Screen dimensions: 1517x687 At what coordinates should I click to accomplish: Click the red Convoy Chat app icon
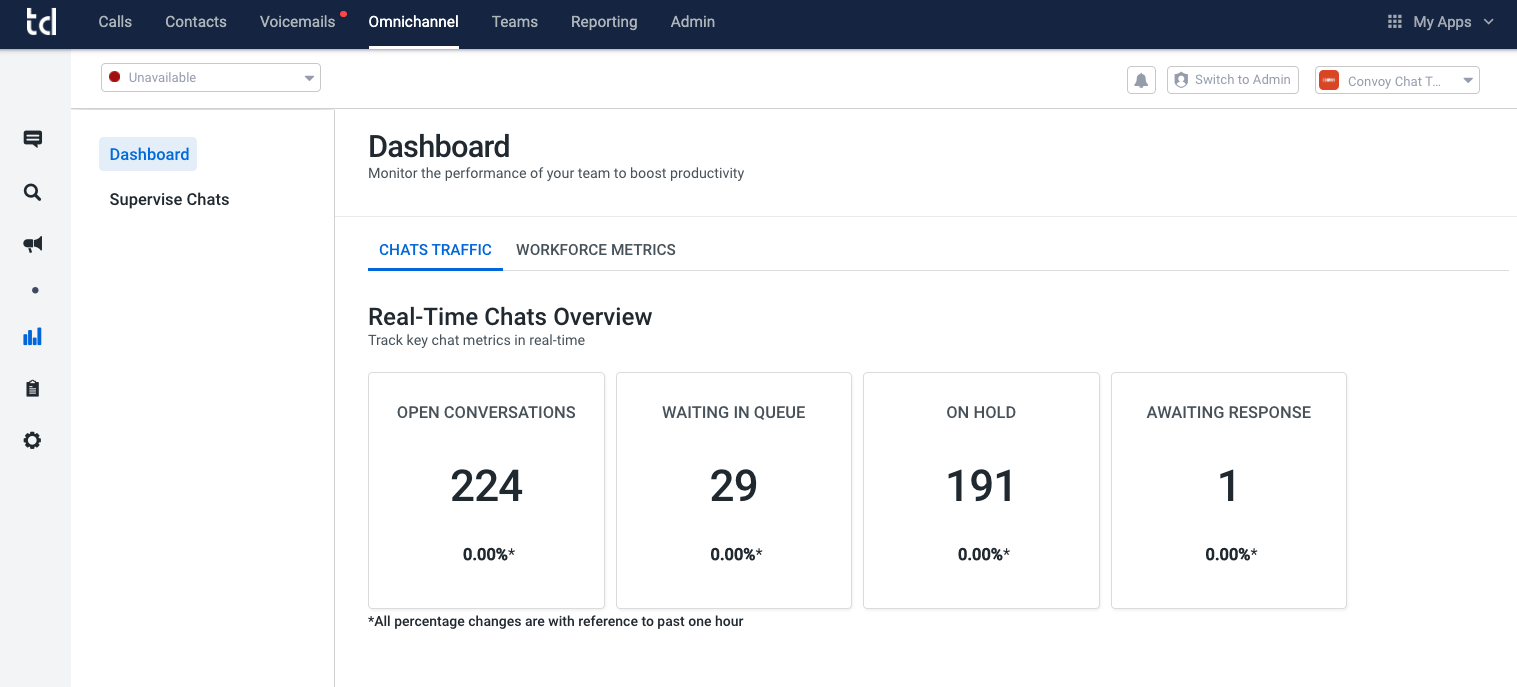pyautogui.click(x=1329, y=81)
